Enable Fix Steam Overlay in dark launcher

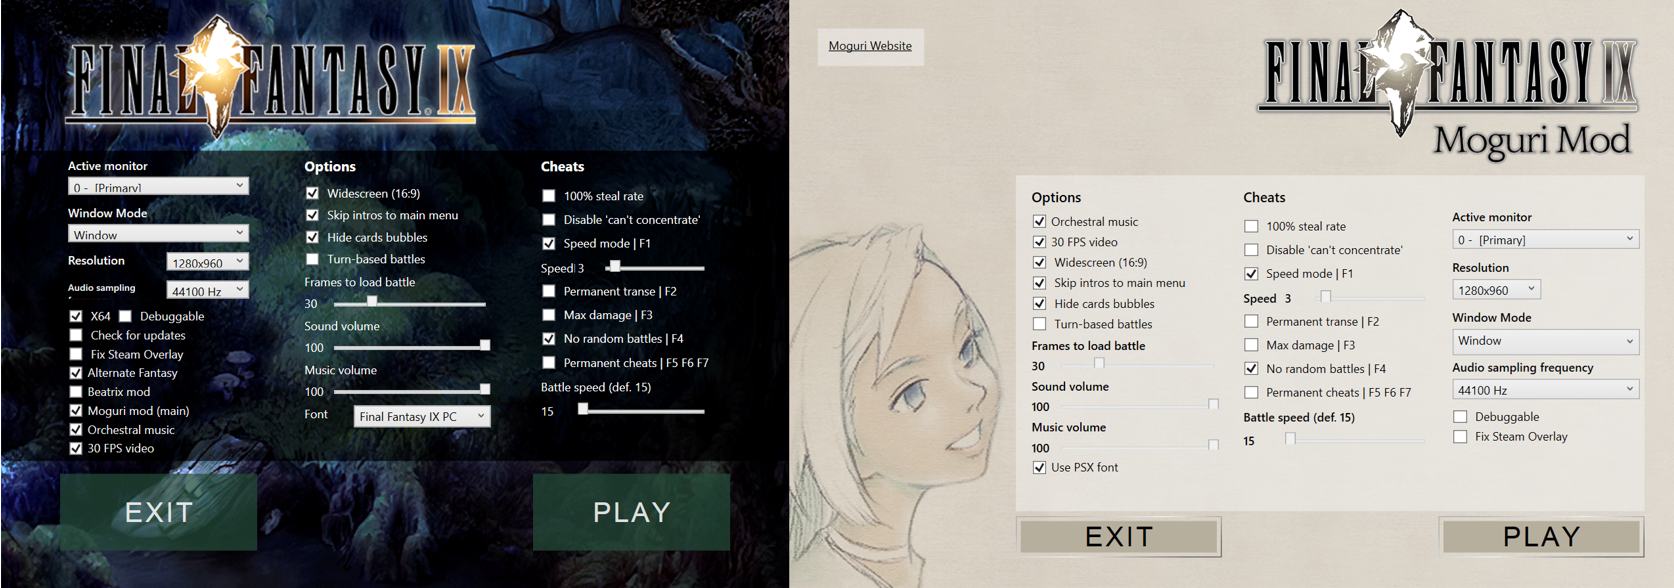tap(76, 354)
